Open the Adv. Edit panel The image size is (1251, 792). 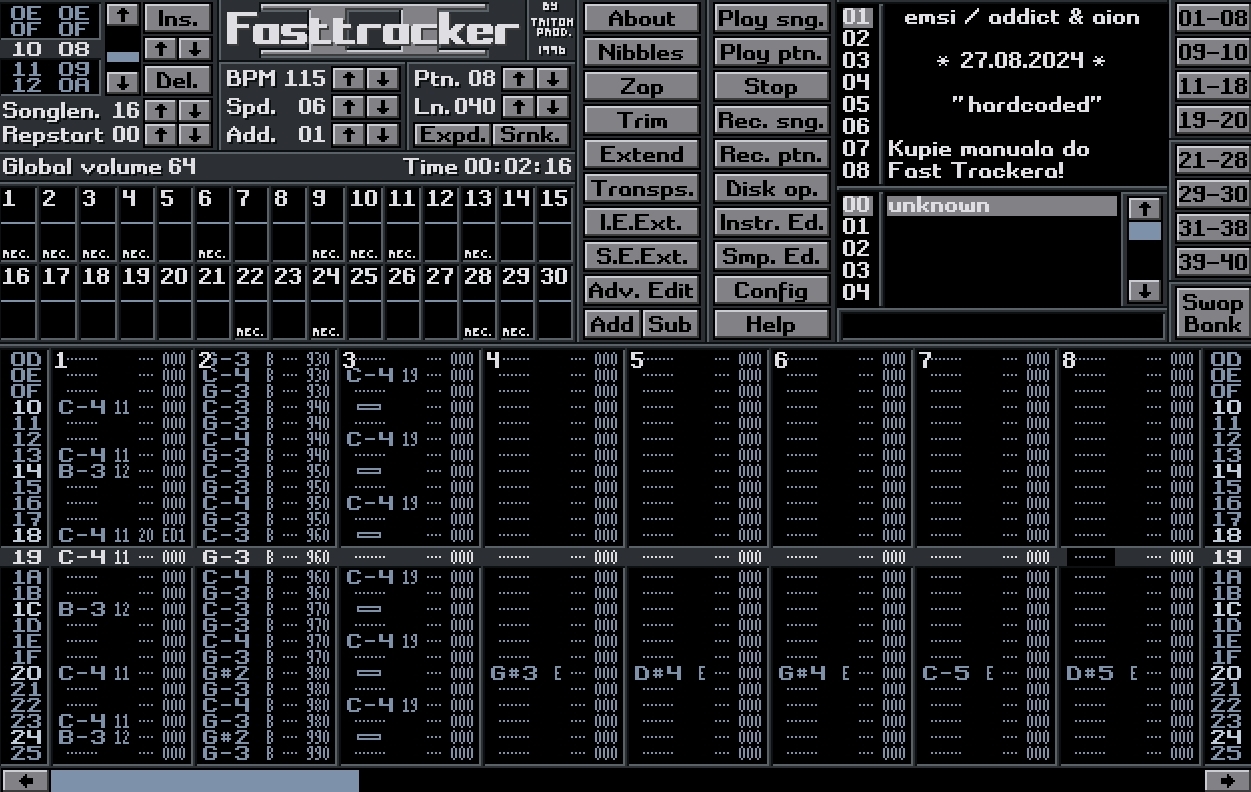pos(641,290)
